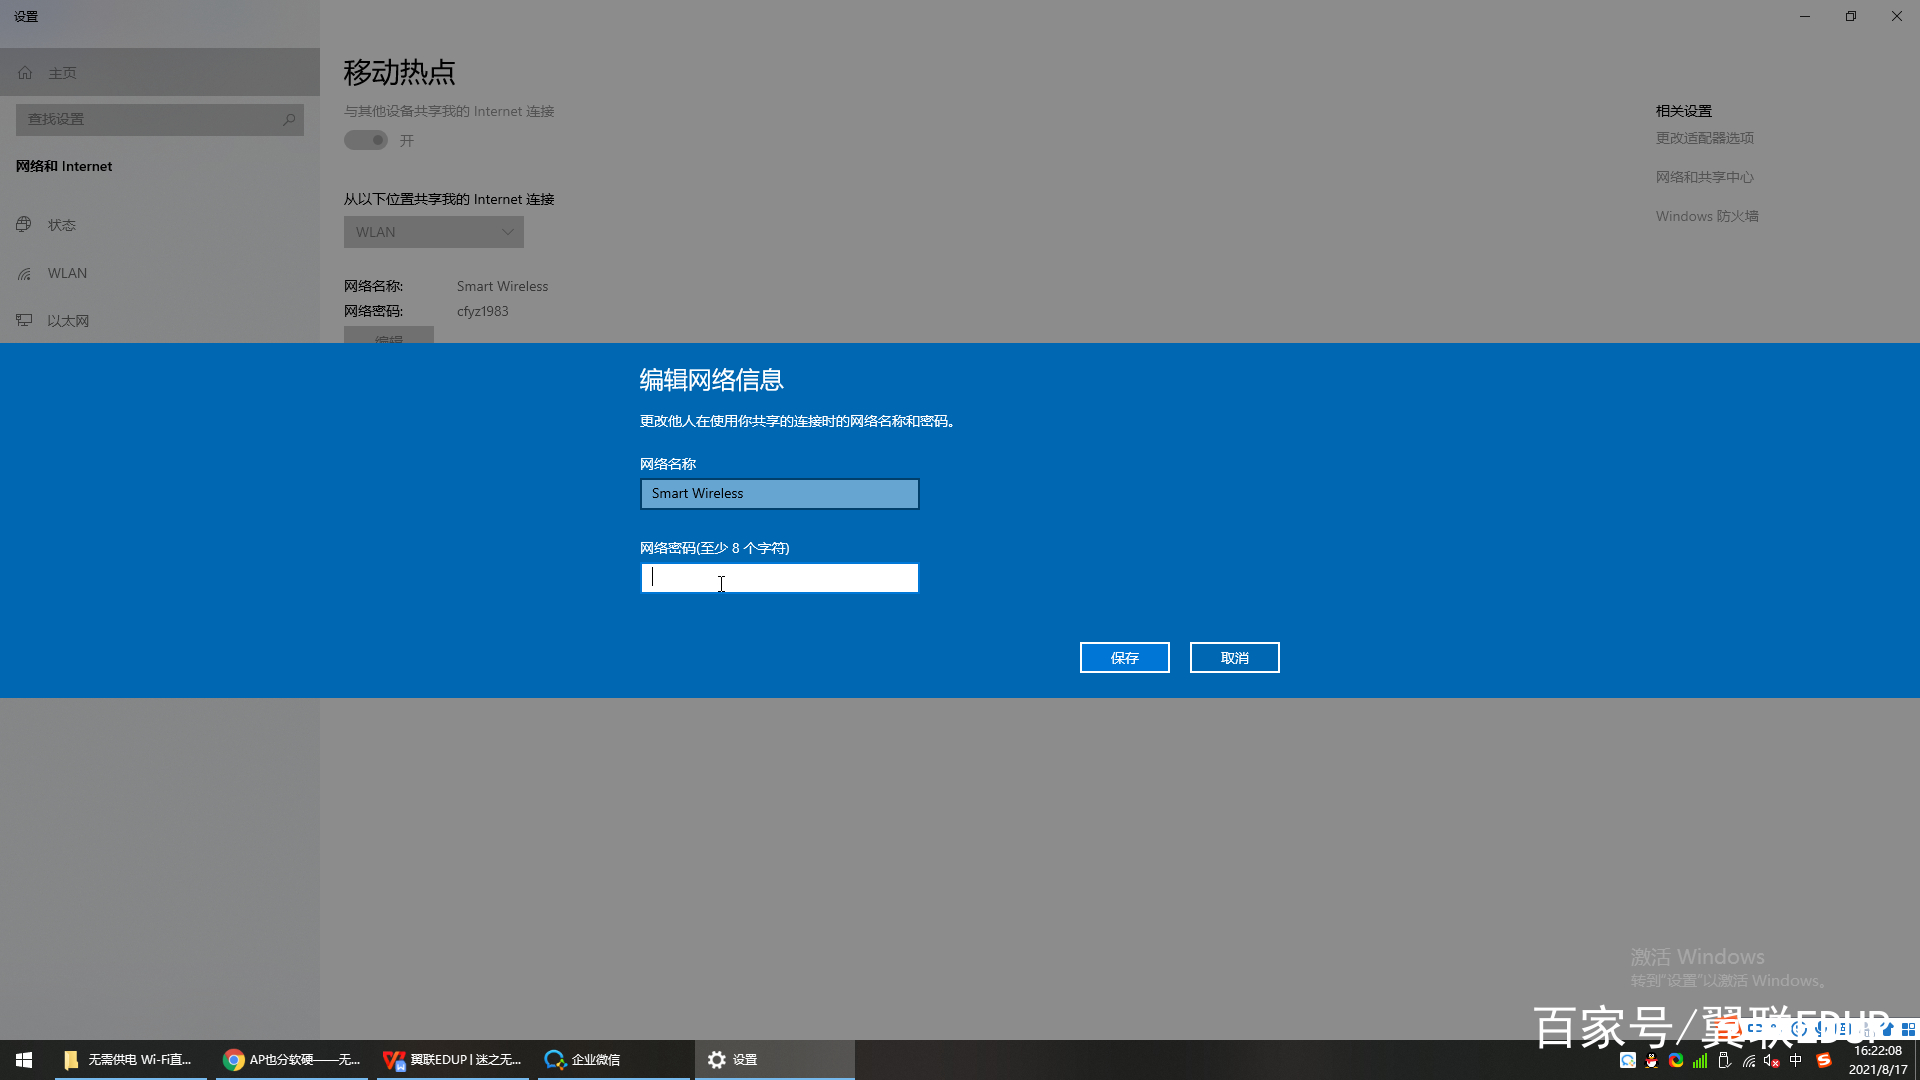
Task: Open the 以太网 (Ethernet) sidebar item
Action: [x=160, y=321]
